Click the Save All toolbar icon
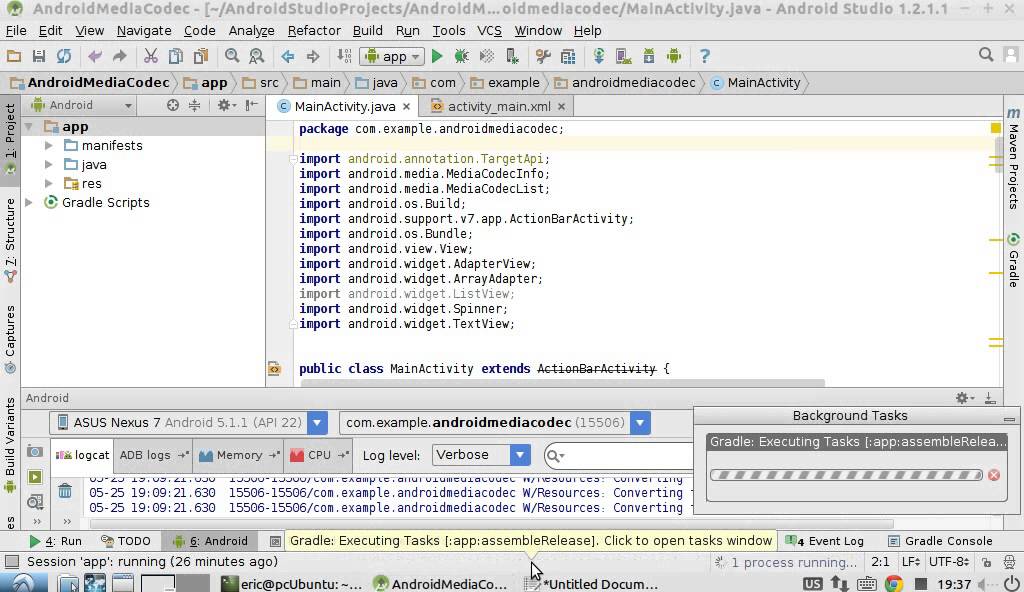 tap(39, 56)
